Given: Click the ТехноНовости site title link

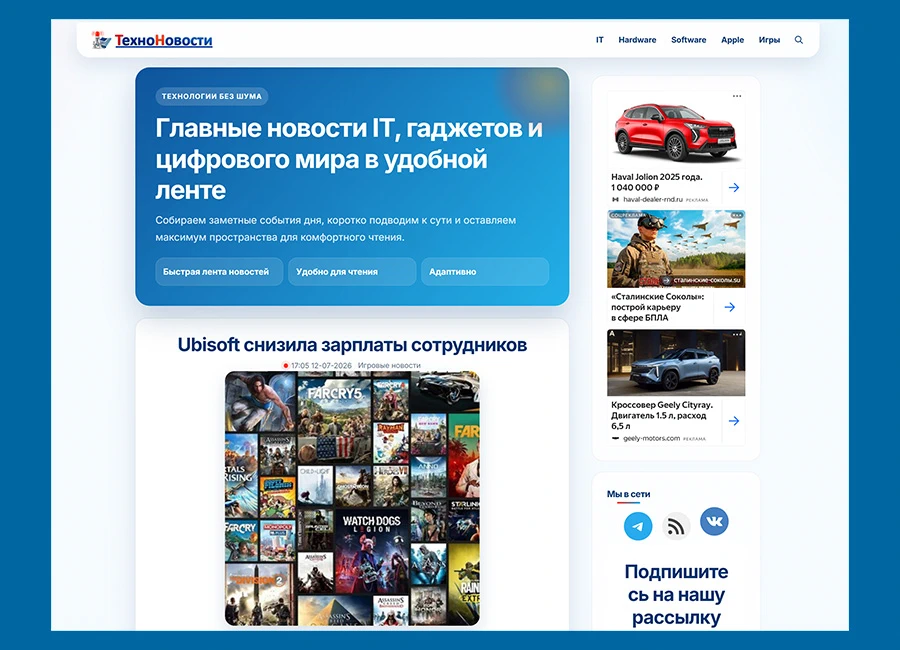Looking at the screenshot, I should (164, 40).
